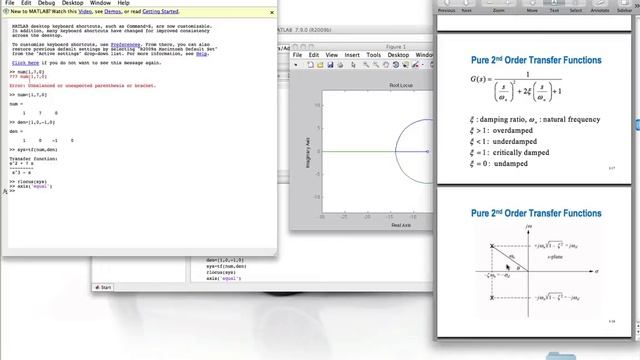Open the leftmost toolbar dropdown arrow in Figure 1
The image size is (640, 360).
(x=296, y=65)
